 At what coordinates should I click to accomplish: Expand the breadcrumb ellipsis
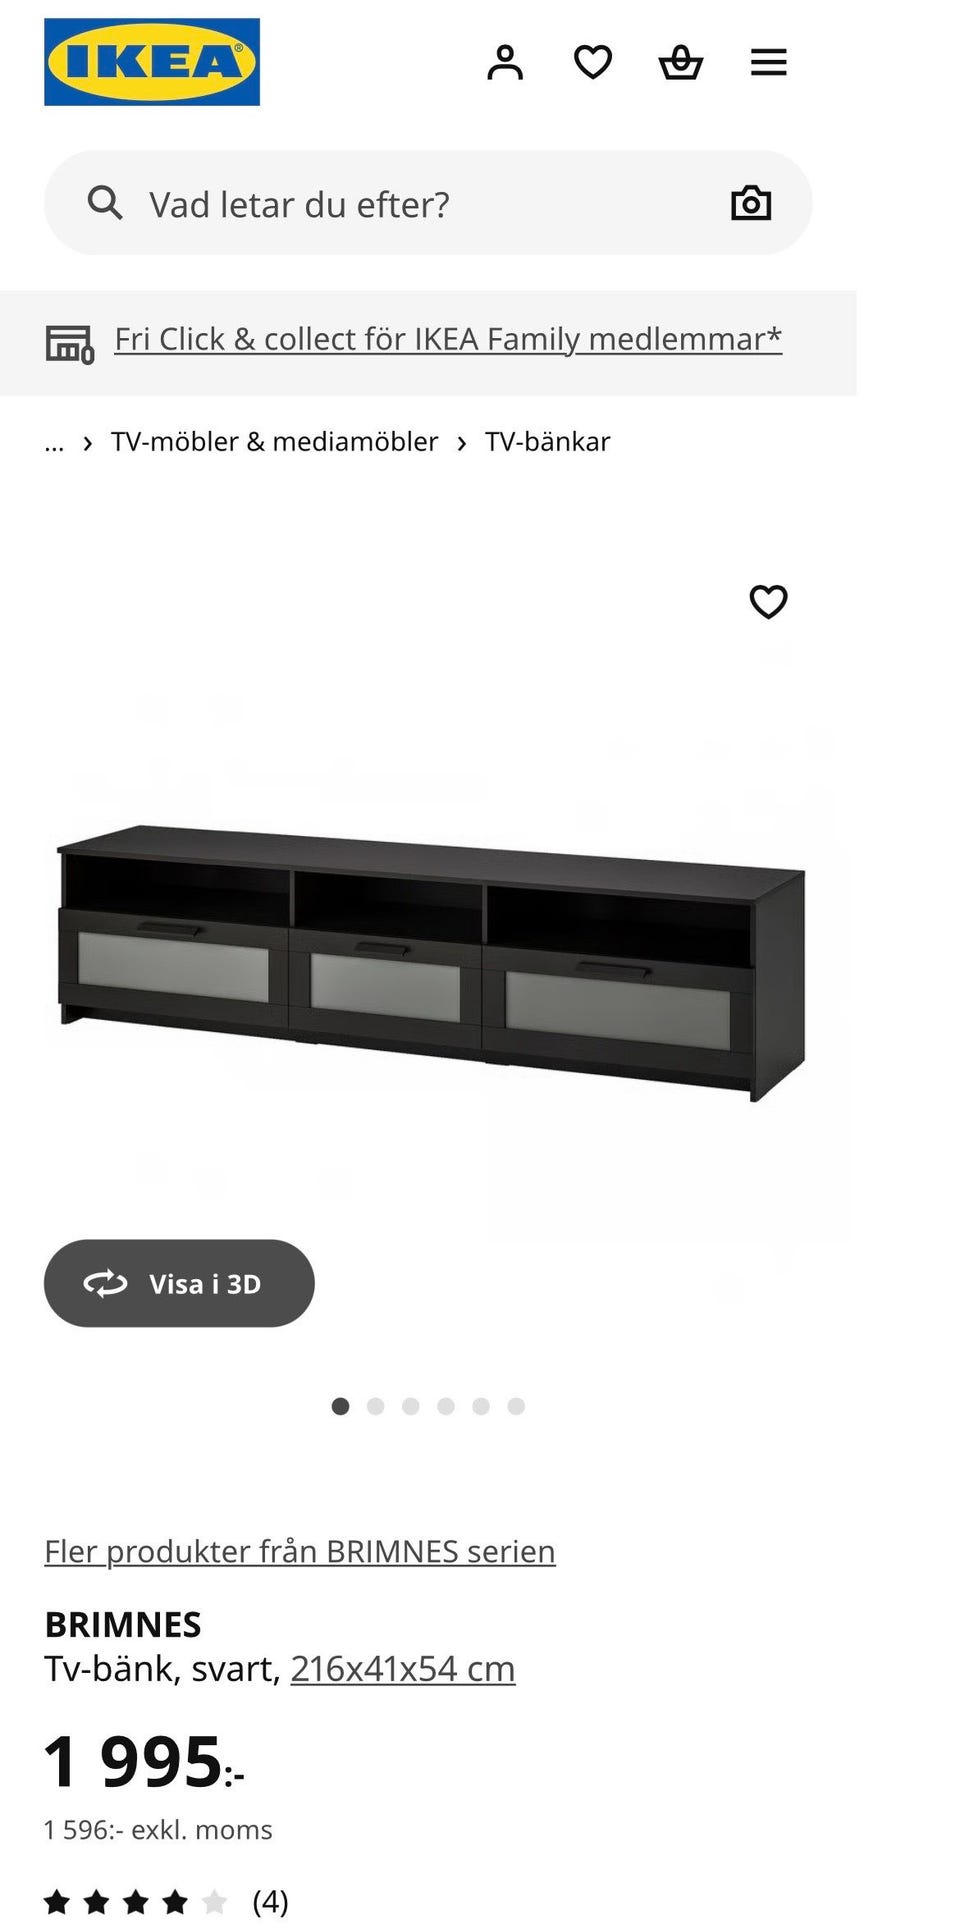[x=54, y=442]
